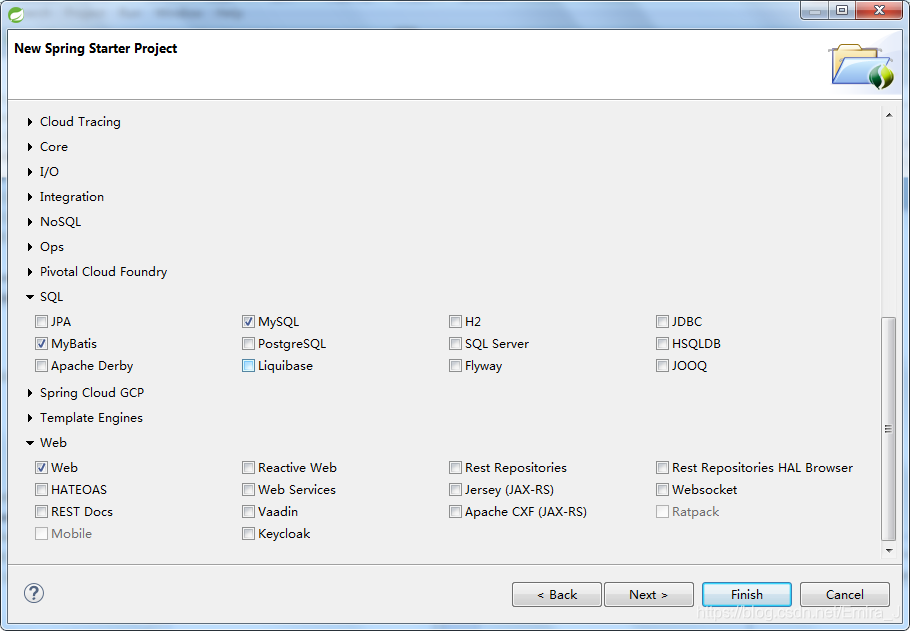
Task: Uncheck the MyBatis dependency
Action: (x=41, y=344)
